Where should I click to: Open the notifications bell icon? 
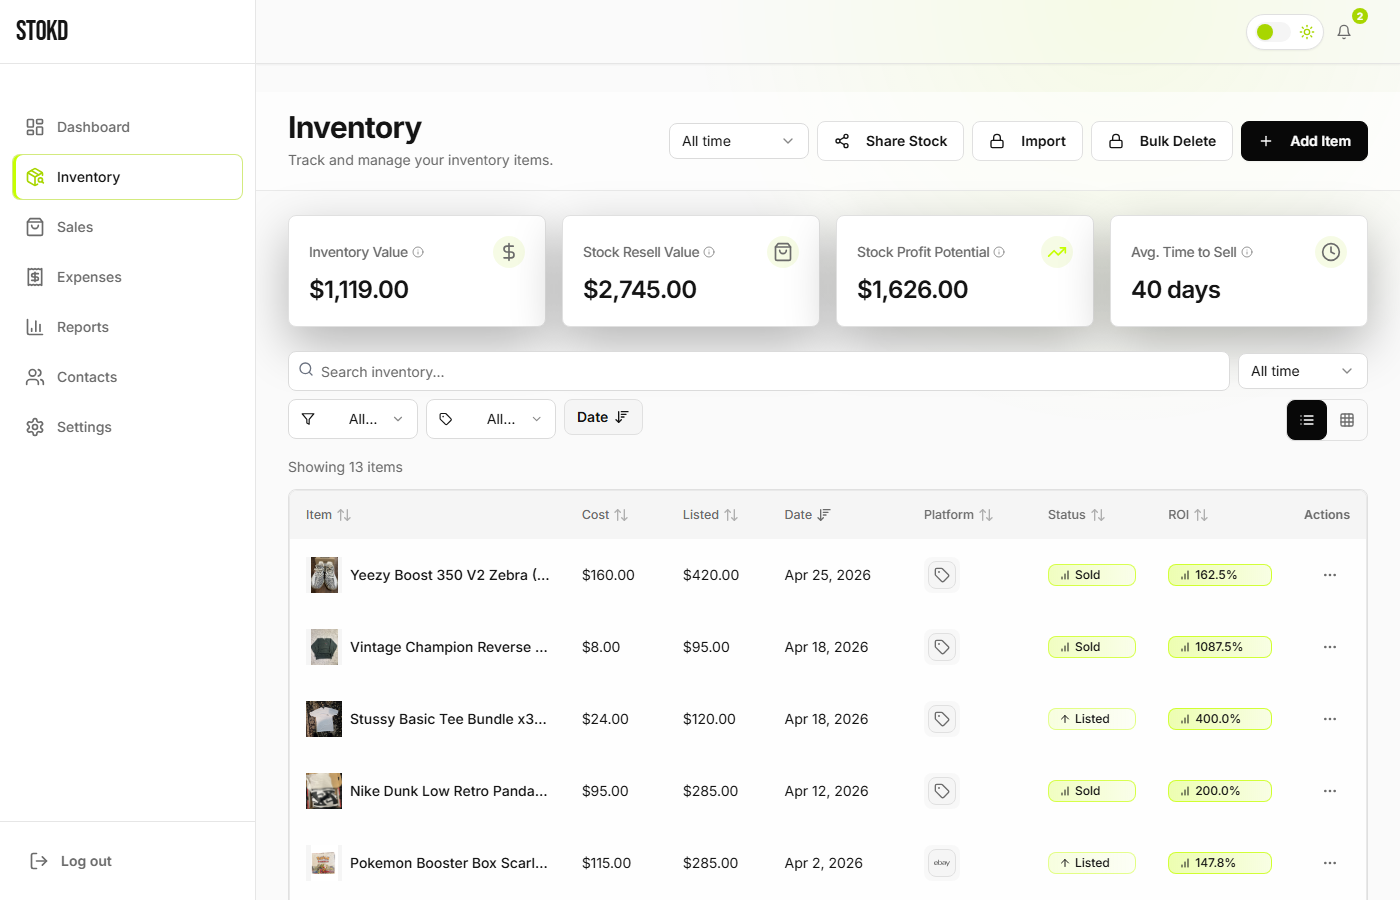tap(1344, 32)
